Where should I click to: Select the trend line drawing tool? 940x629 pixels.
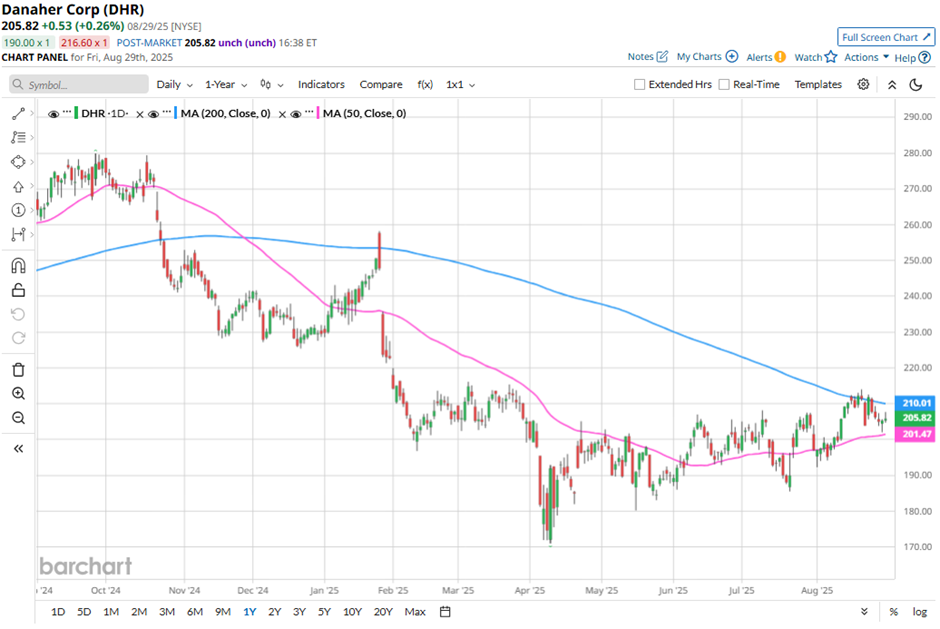coord(18,113)
